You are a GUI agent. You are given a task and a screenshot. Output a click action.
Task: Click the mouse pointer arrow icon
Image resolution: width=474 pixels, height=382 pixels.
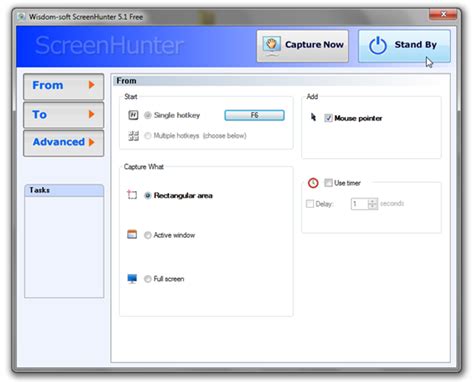pyautogui.click(x=313, y=117)
